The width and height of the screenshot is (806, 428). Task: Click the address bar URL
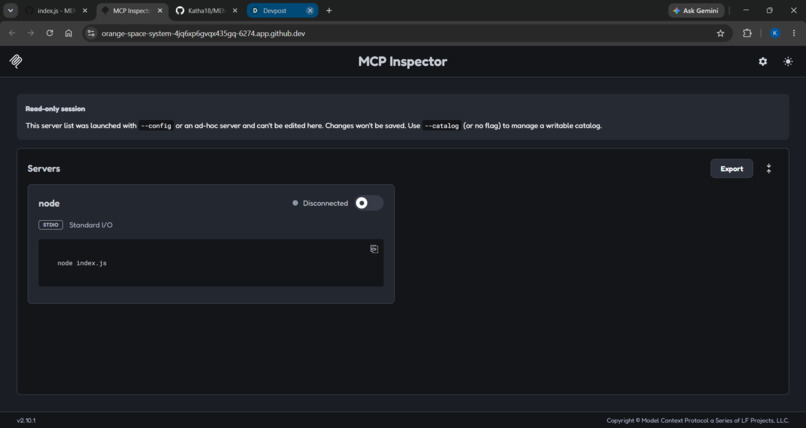point(203,33)
